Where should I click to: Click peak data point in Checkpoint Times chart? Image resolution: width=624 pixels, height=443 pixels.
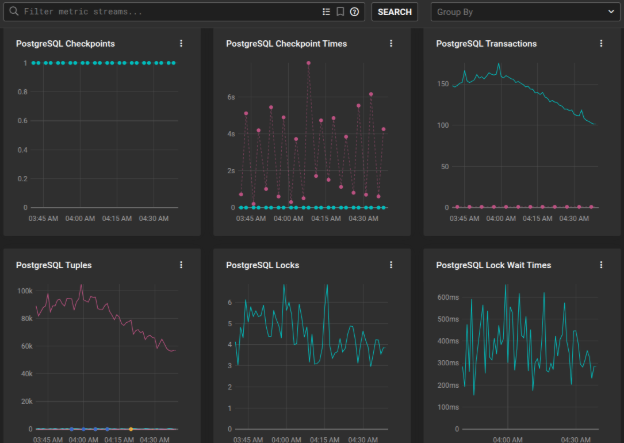tap(308, 63)
